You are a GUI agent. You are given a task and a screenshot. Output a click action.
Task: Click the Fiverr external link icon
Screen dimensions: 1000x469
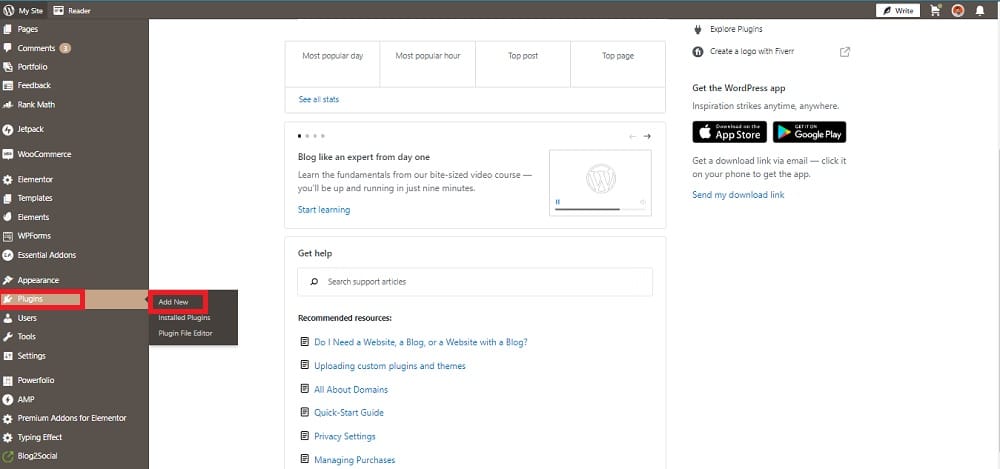(x=844, y=52)
